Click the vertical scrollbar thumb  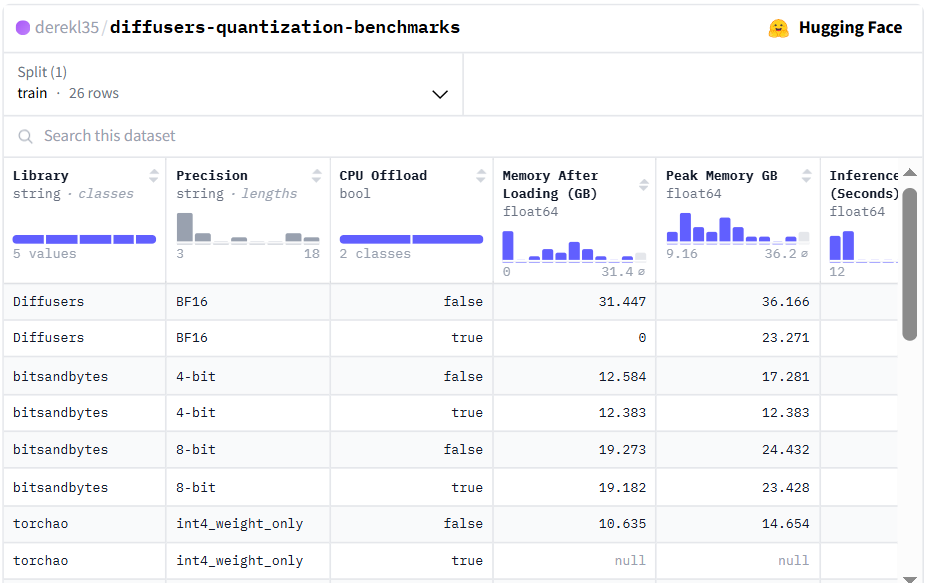click(909, 264)
